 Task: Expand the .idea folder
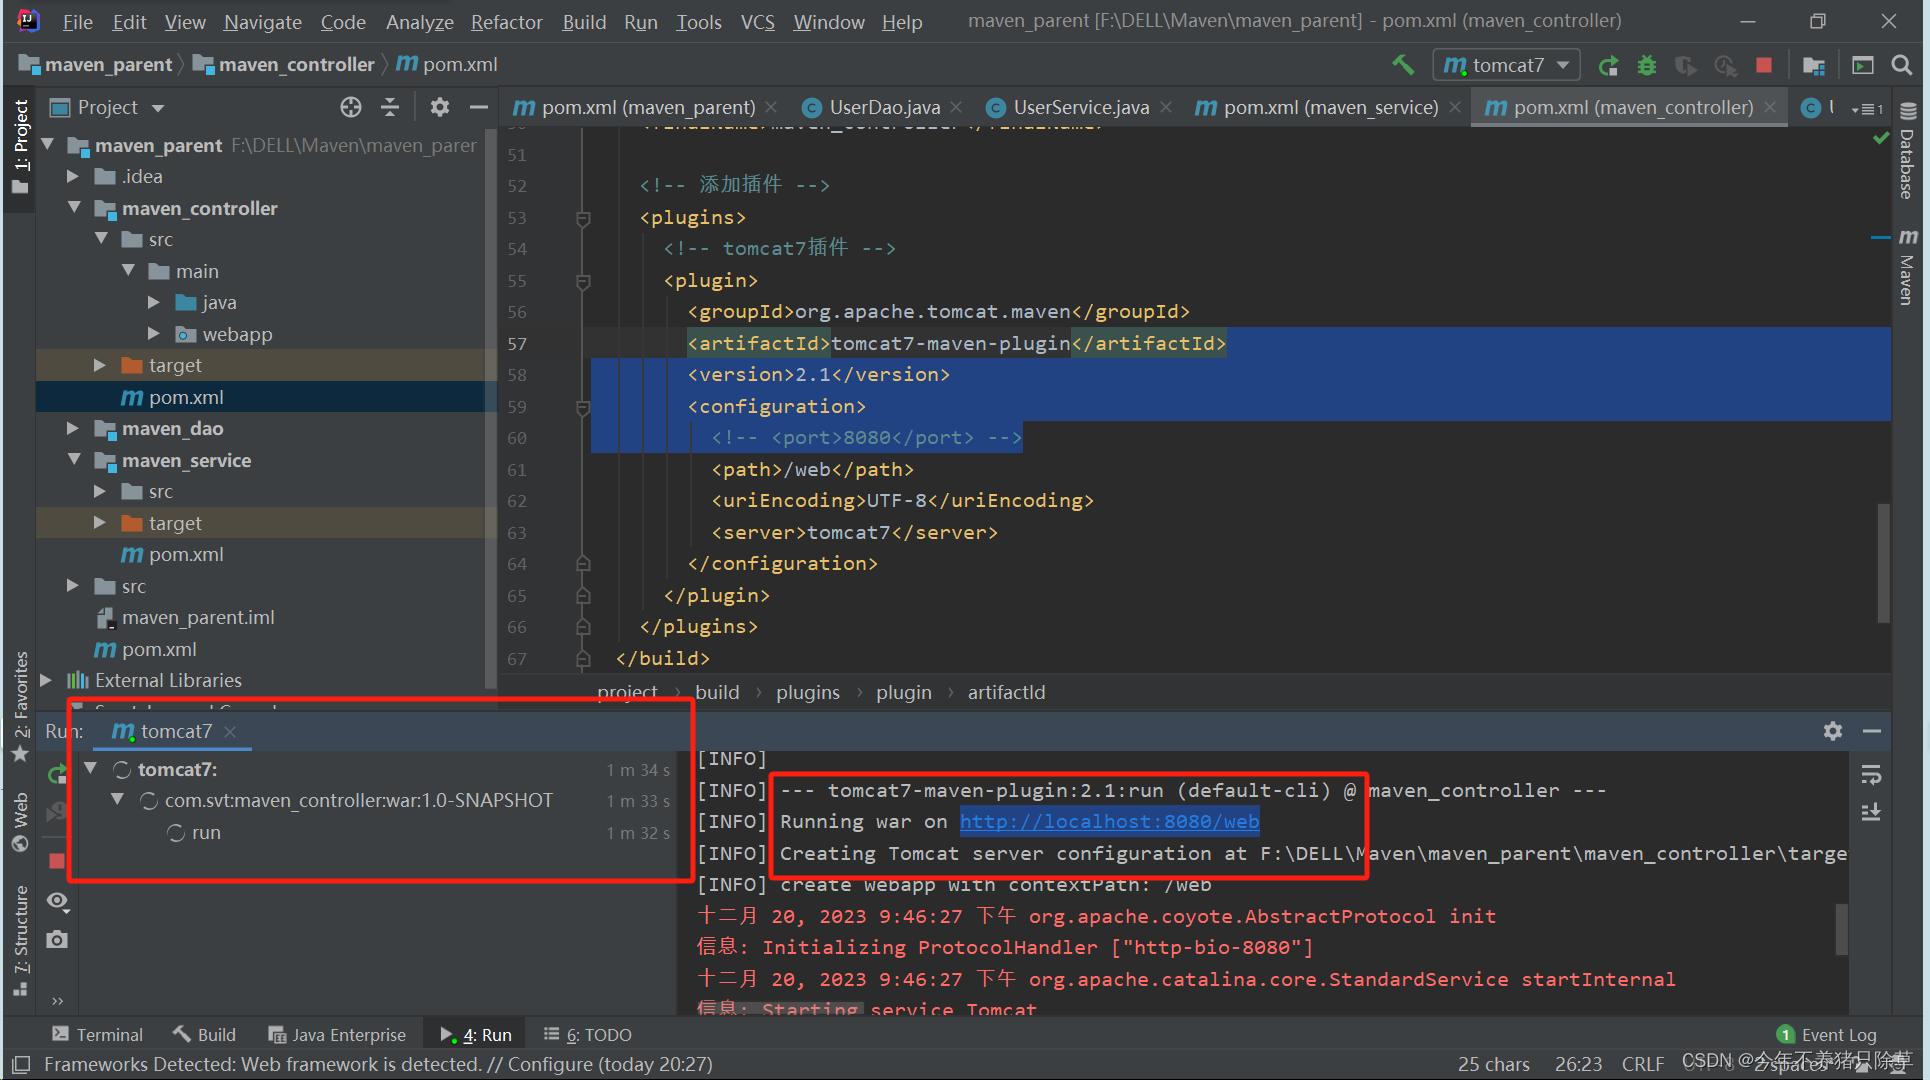pos(73,176)
